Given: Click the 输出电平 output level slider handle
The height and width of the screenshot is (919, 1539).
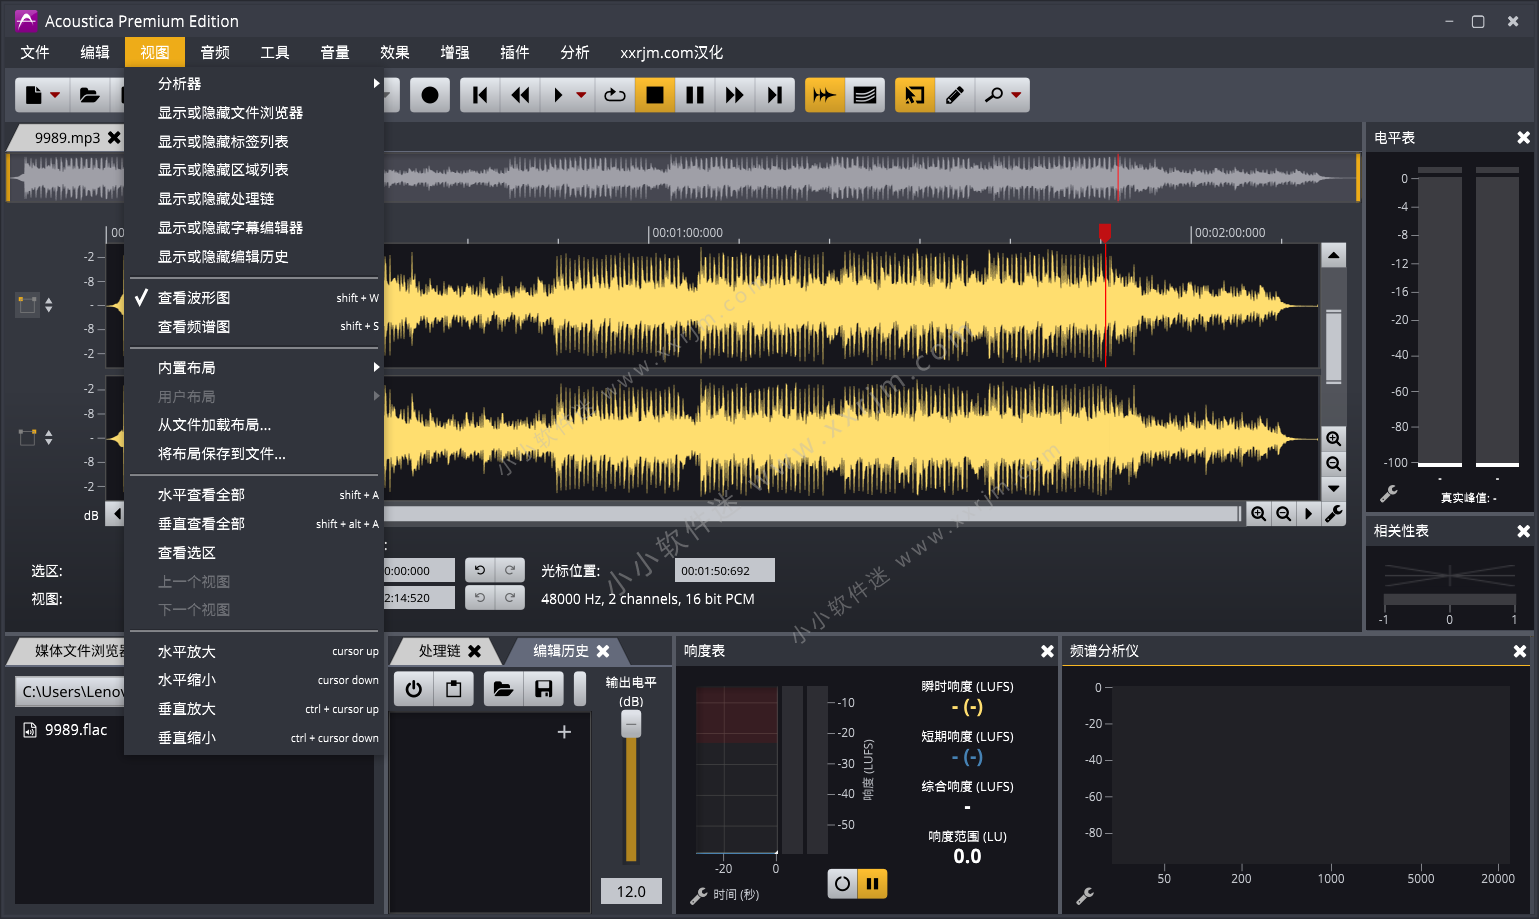Looking at the screenshot, I should 631,724.
